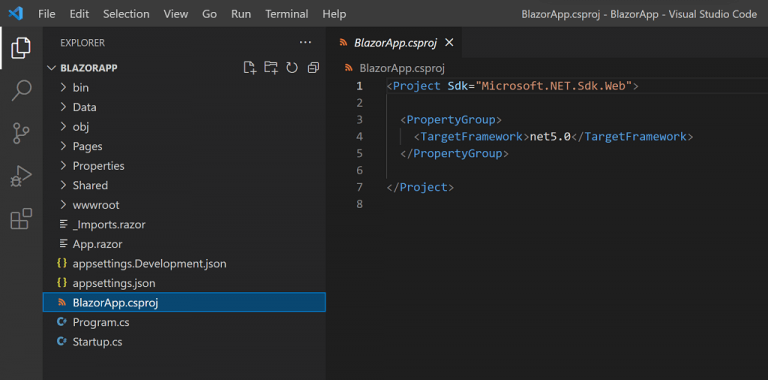Open the File menu
This screenshot has width=768, height=380.
pyautogui.click(x=47, y=14)
